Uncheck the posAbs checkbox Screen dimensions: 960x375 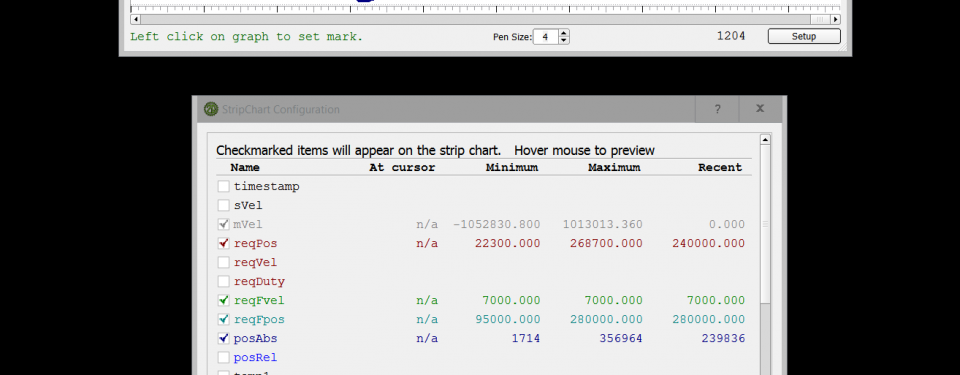pos(223,338)
